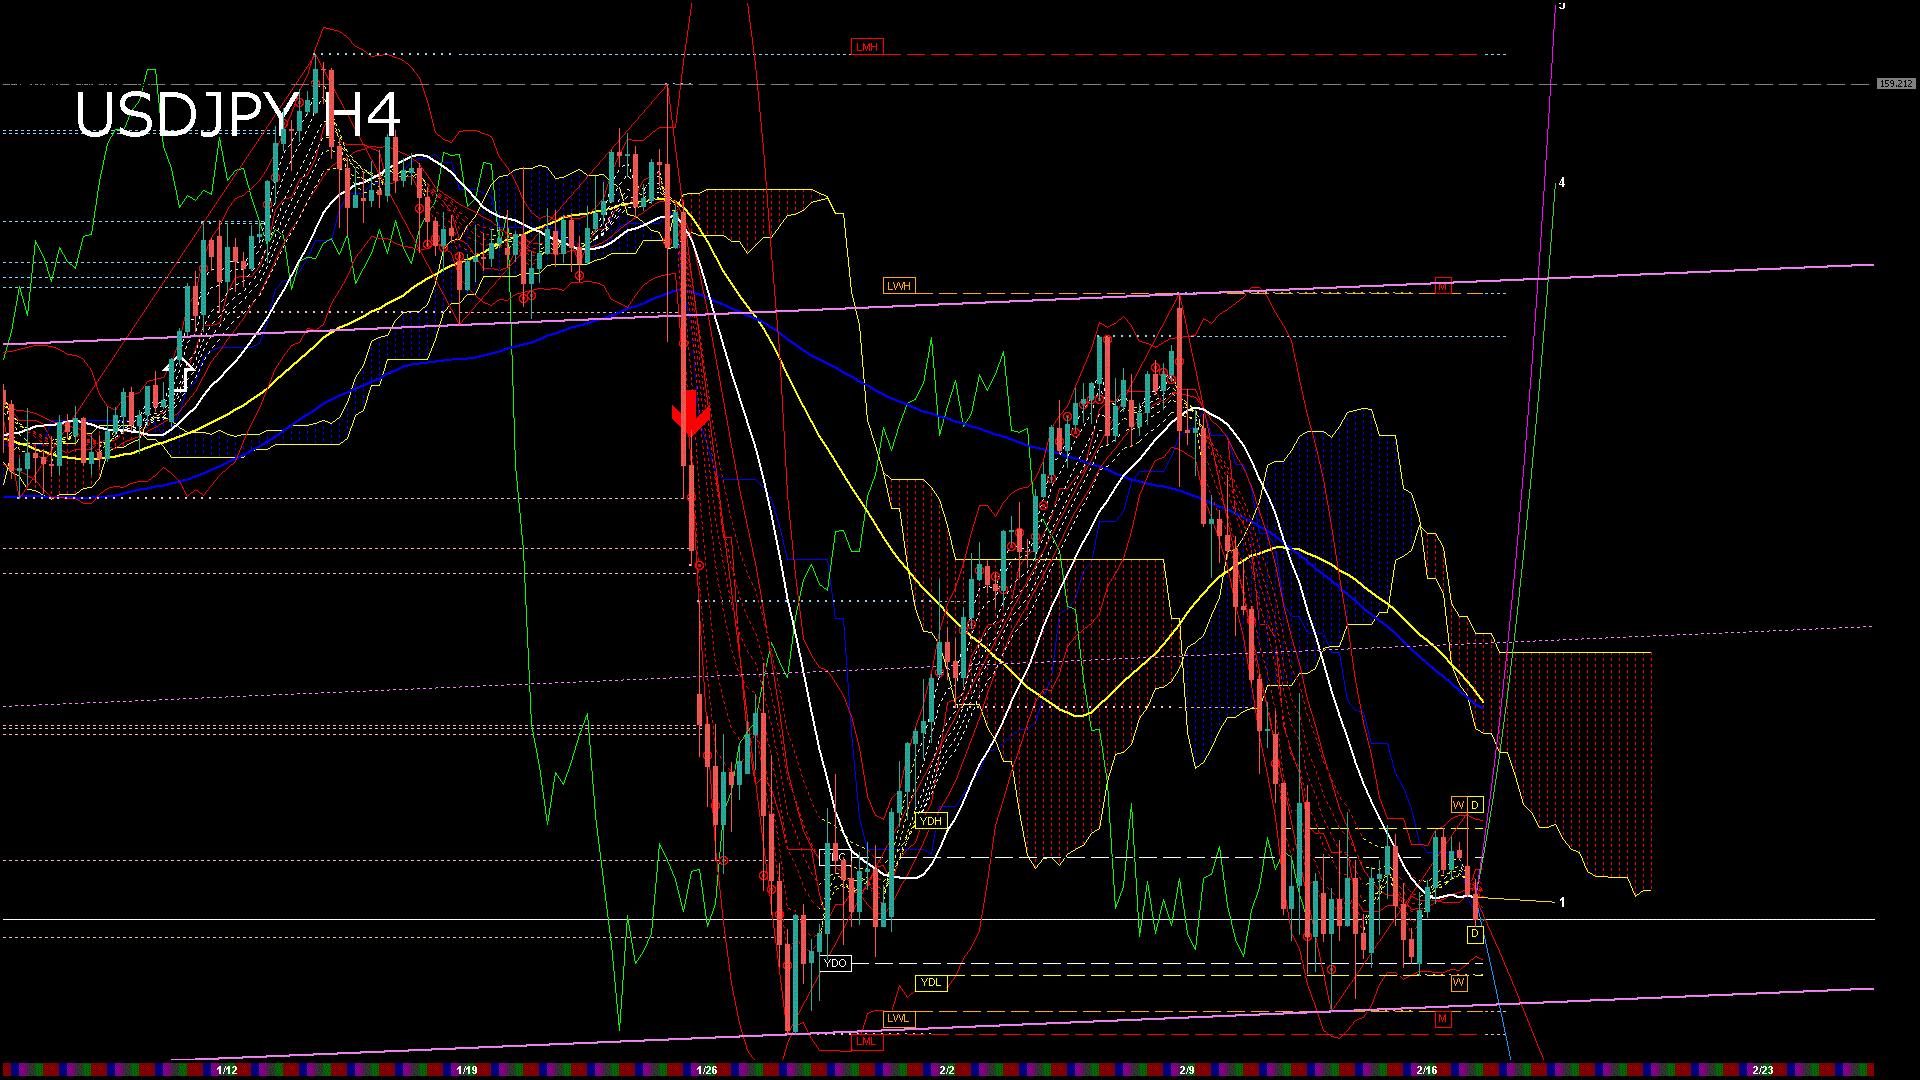Click the LMH level label
This screenshot has height=1080, width=1920.
point(868,45)
